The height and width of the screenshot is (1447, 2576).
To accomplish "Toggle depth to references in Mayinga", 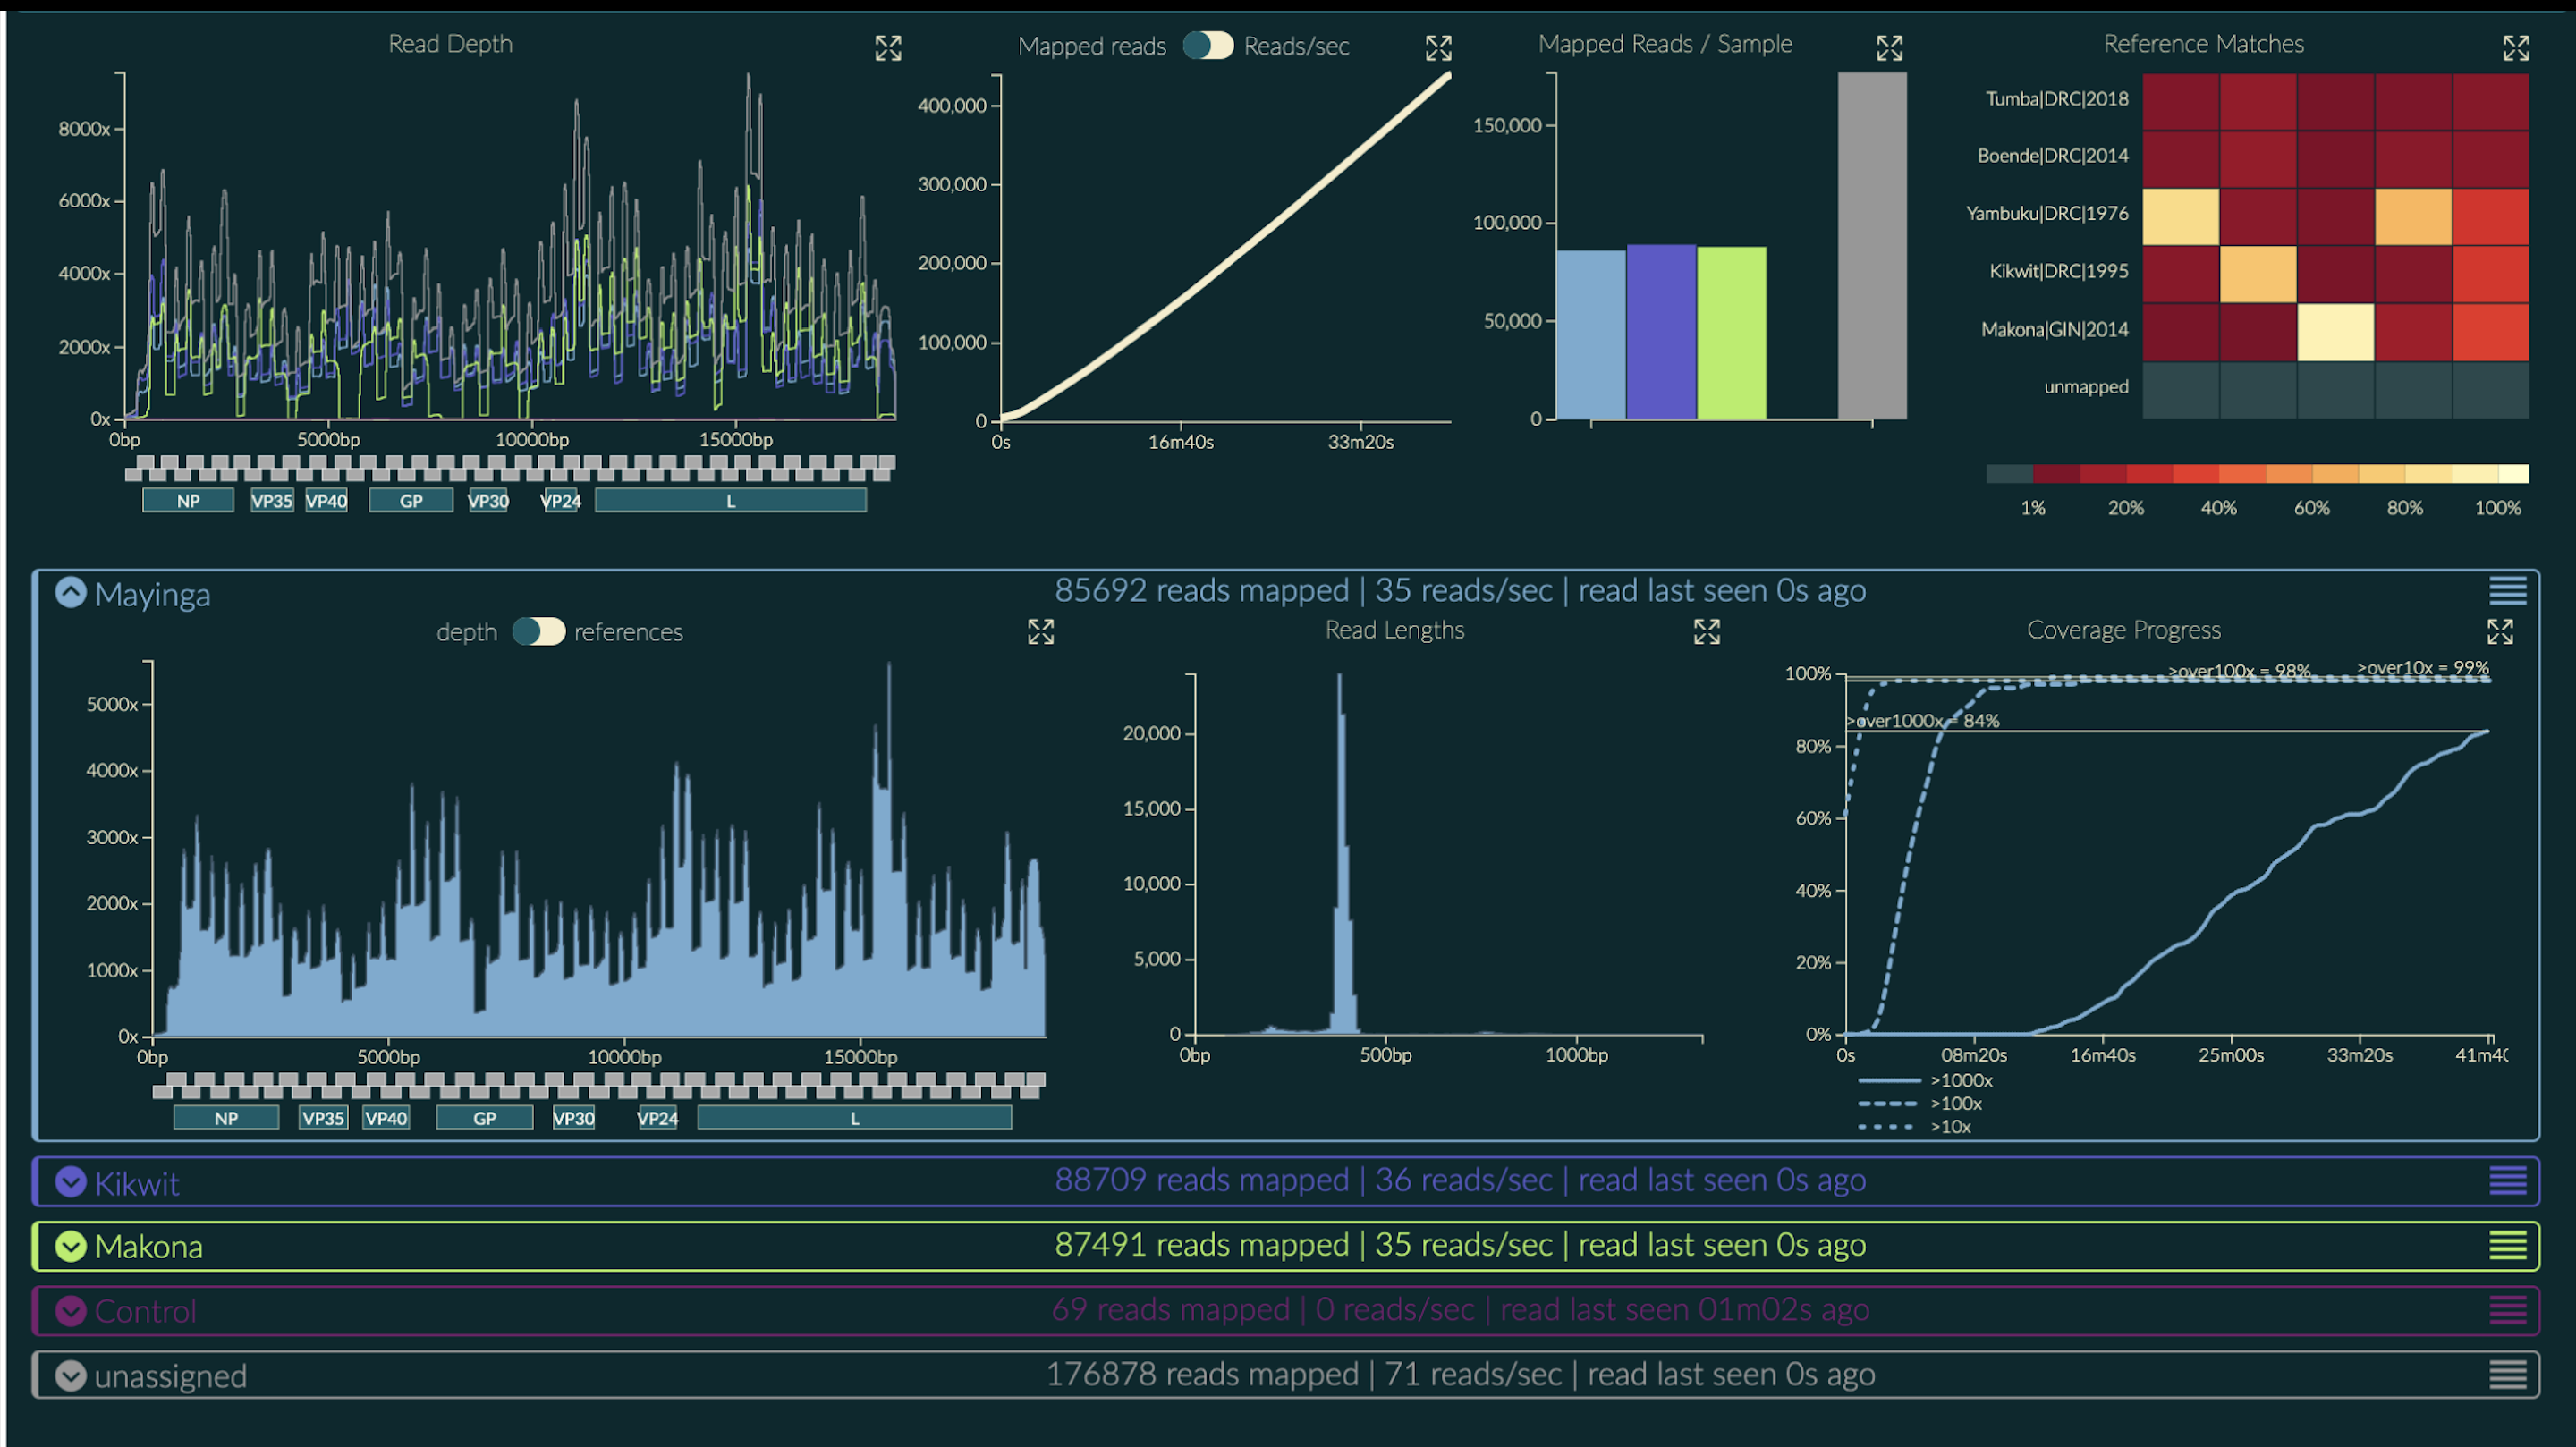I will [x=538, y=632].
